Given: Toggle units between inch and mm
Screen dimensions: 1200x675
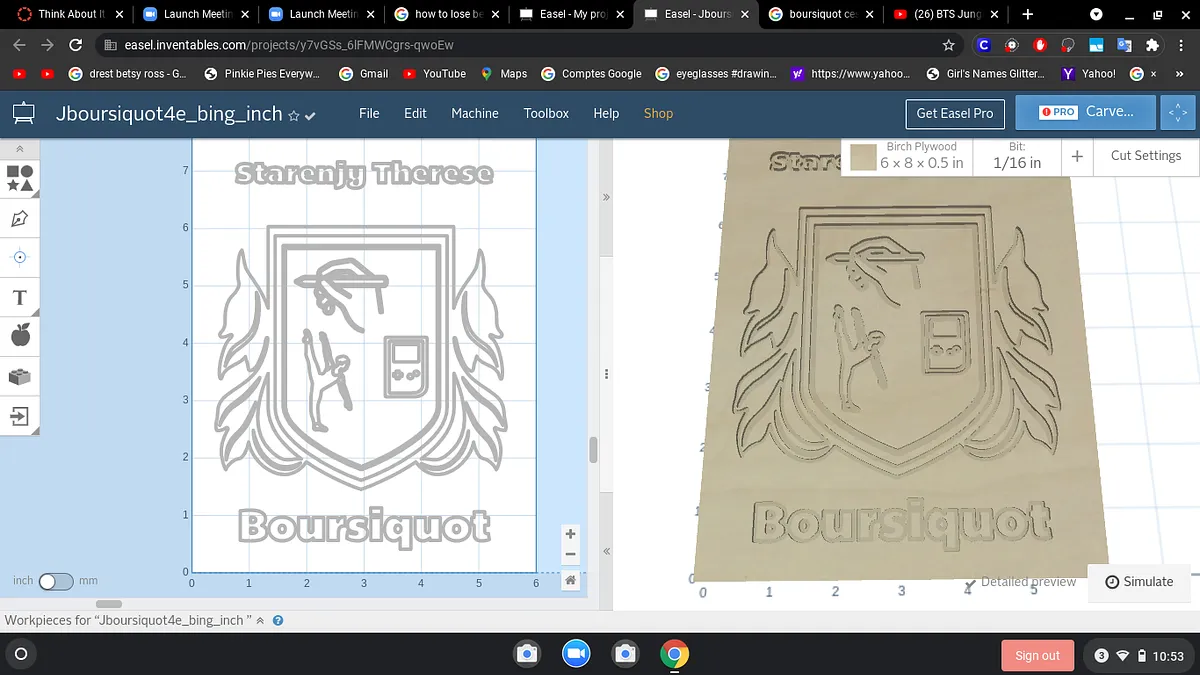Looking at the screenshot, I should point(56,581).
